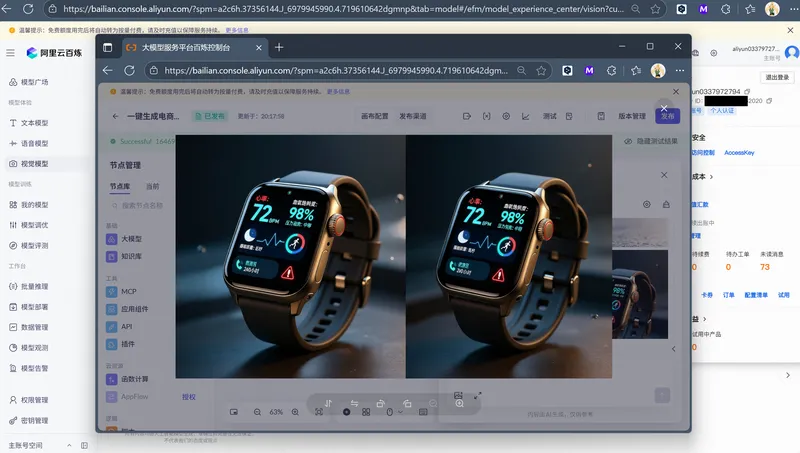This screenshot has width=800, height=453.
Task: Select the 应用组件 node
Action: coord(128,309)
